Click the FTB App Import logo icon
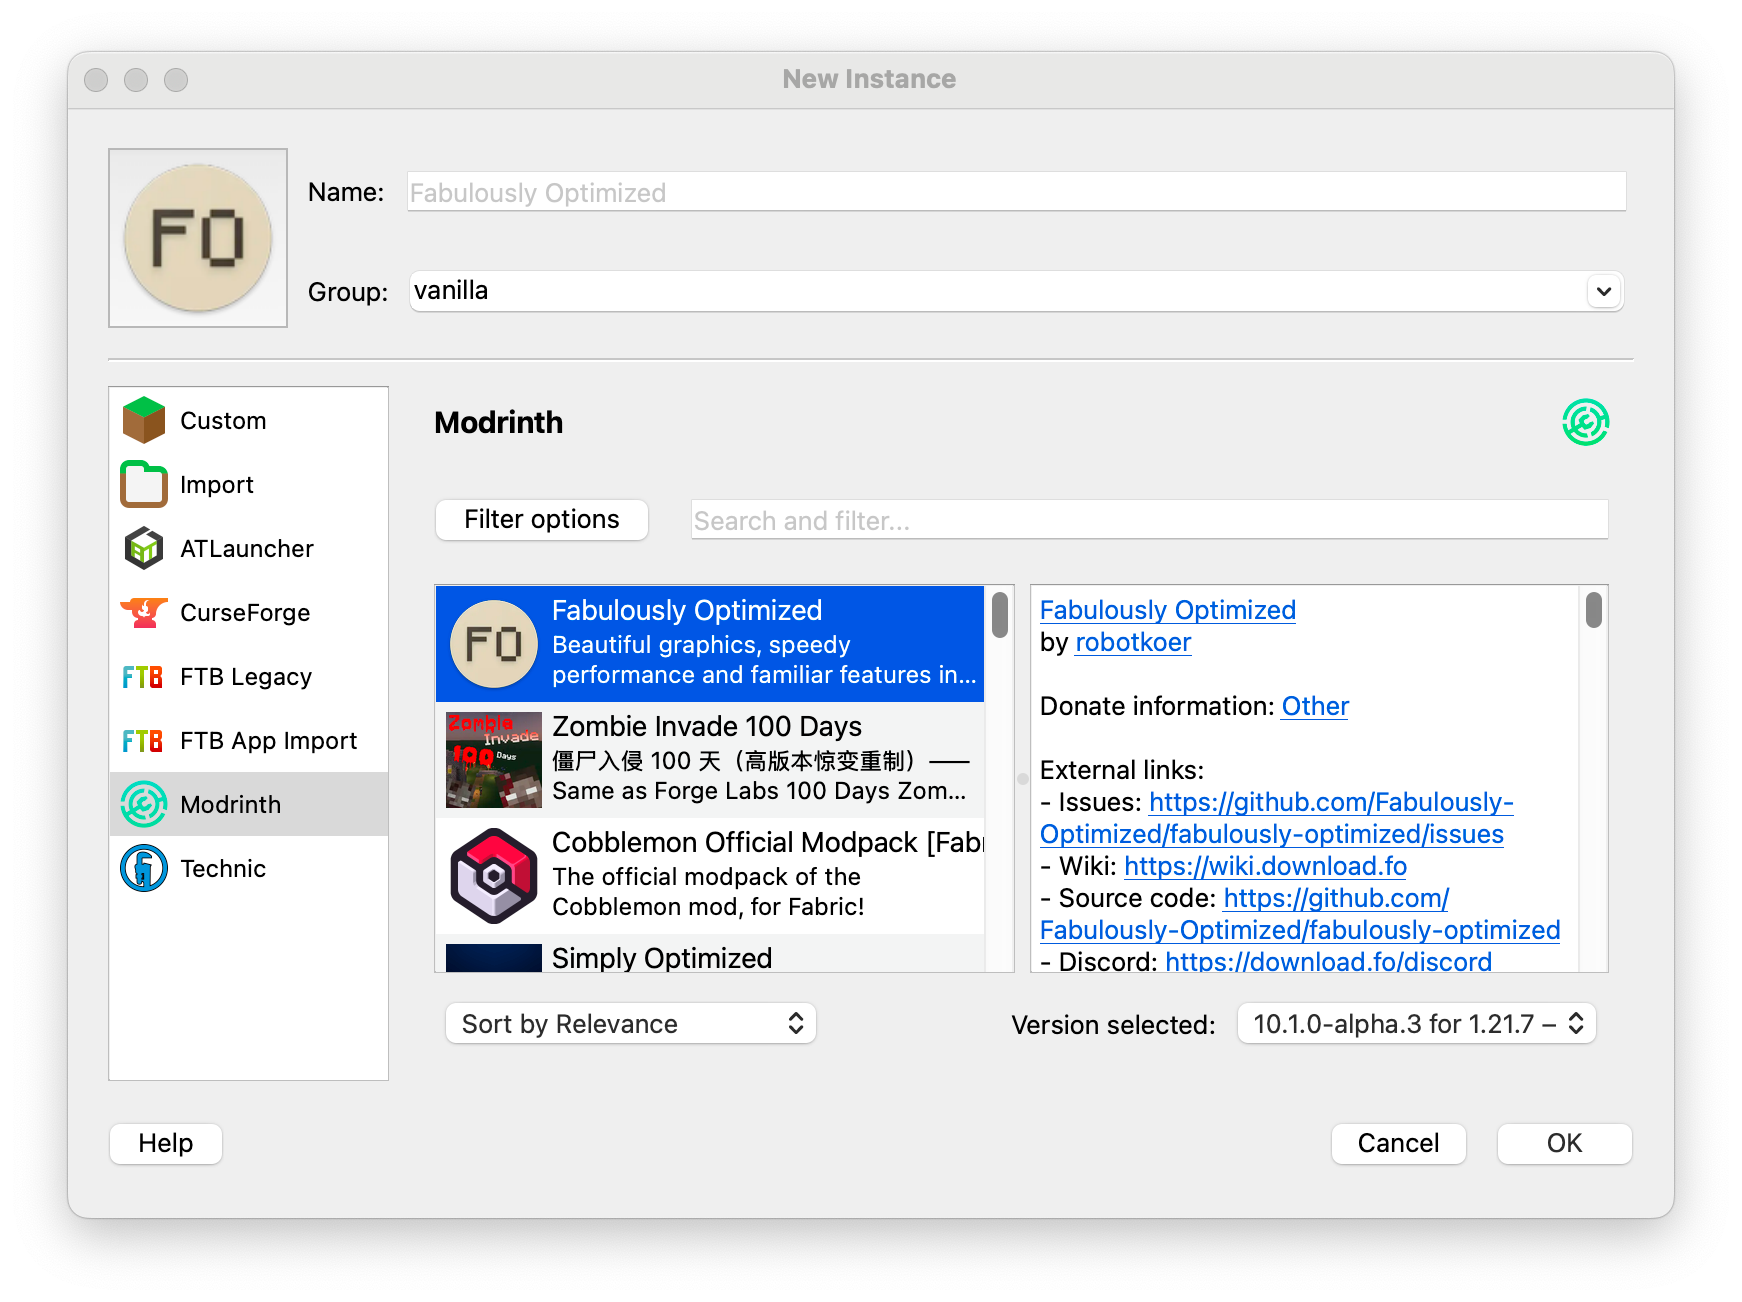Viewport: 1742px width, 1302px height. 143,741
